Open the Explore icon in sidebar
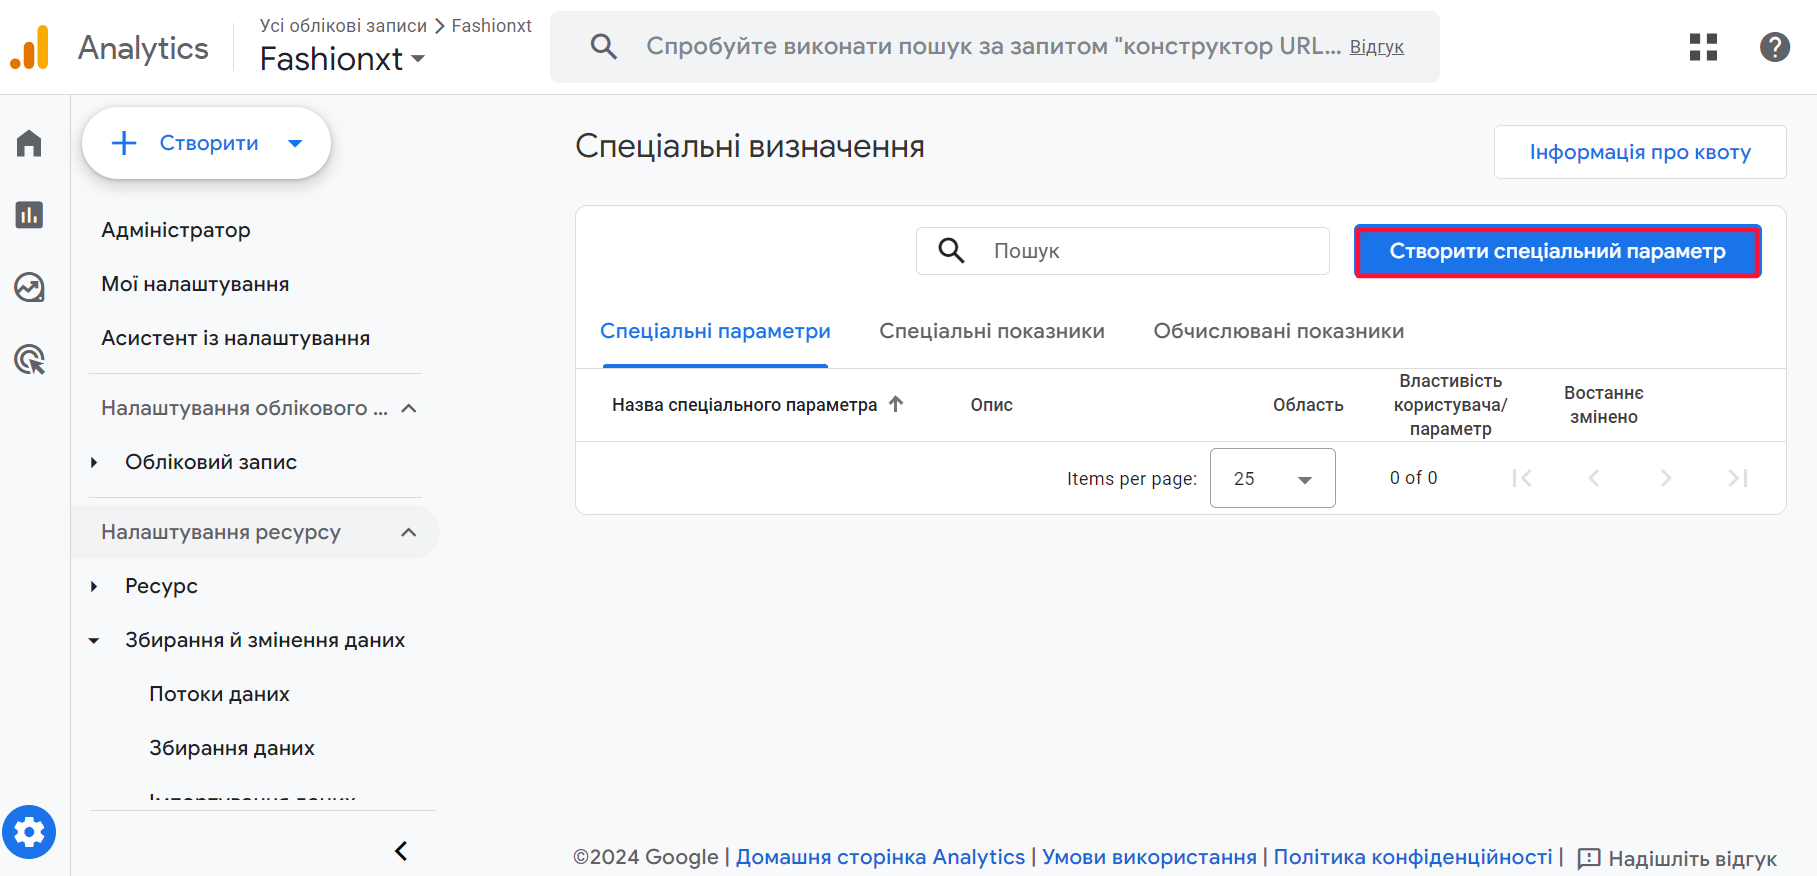Viewport: 1817px width, 876px height. coord(29,287)
